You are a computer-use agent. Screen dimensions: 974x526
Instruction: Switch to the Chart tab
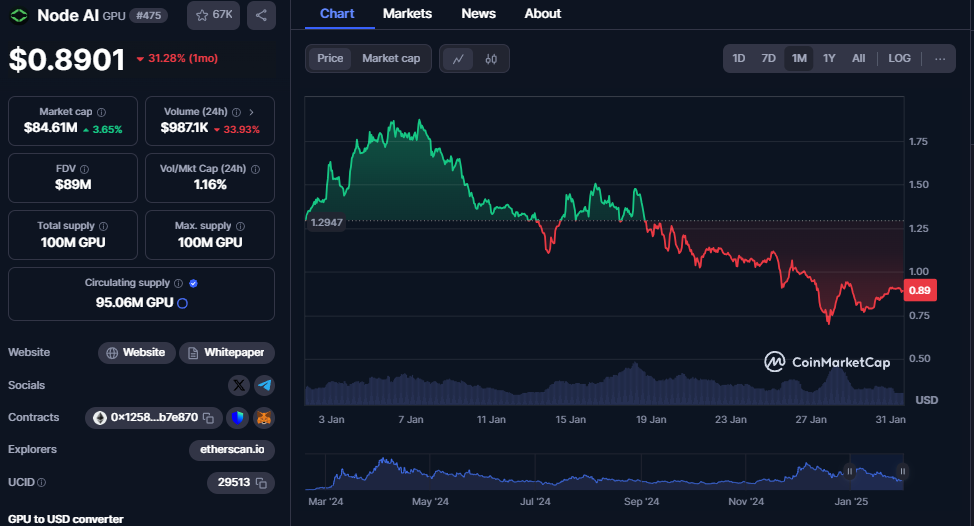[337, 14]
